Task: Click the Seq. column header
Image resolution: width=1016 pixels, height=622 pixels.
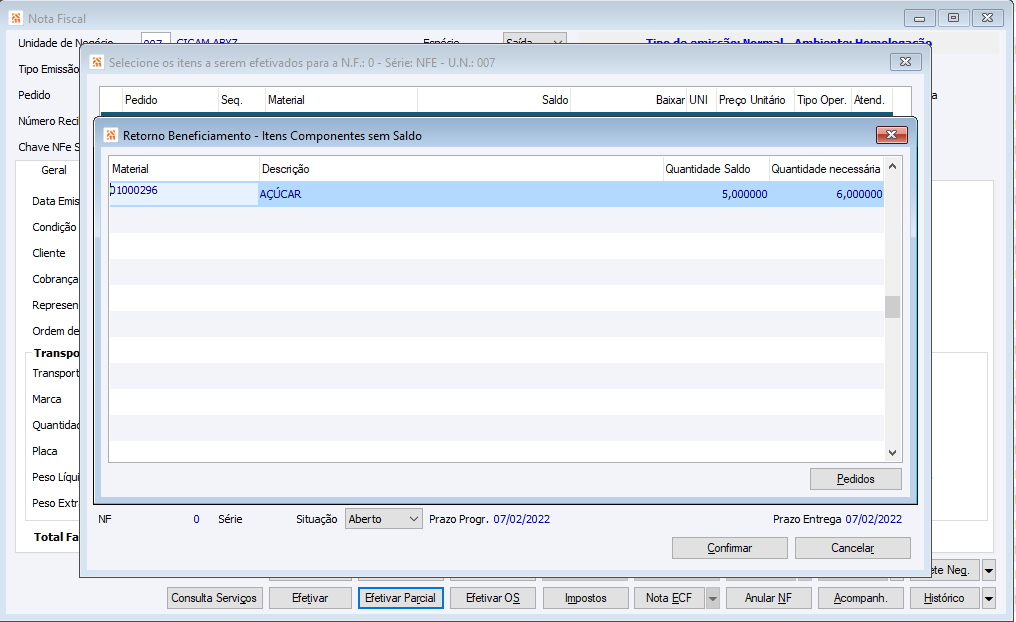Action: pyautogui.click(x=242, y=100)
